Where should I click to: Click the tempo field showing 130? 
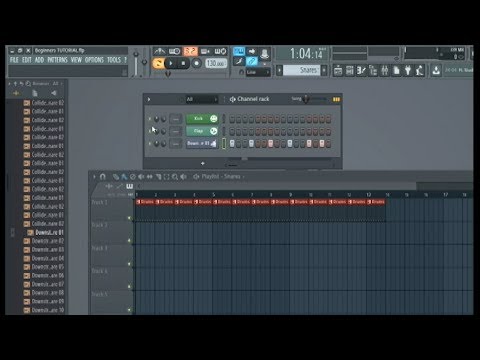216,63
